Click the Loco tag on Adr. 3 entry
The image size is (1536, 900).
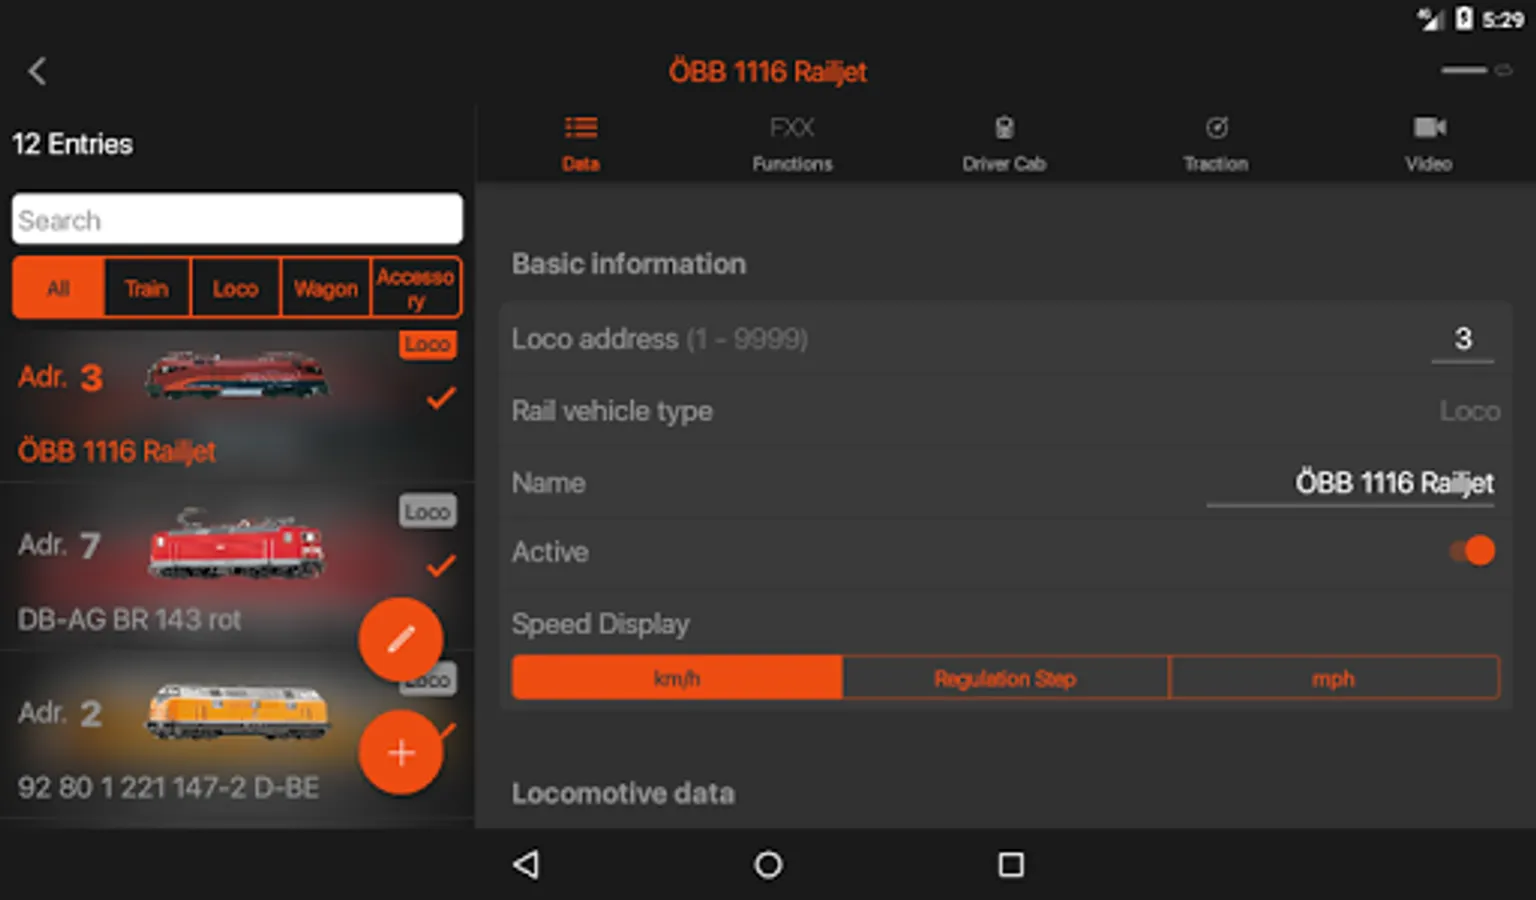428,344
